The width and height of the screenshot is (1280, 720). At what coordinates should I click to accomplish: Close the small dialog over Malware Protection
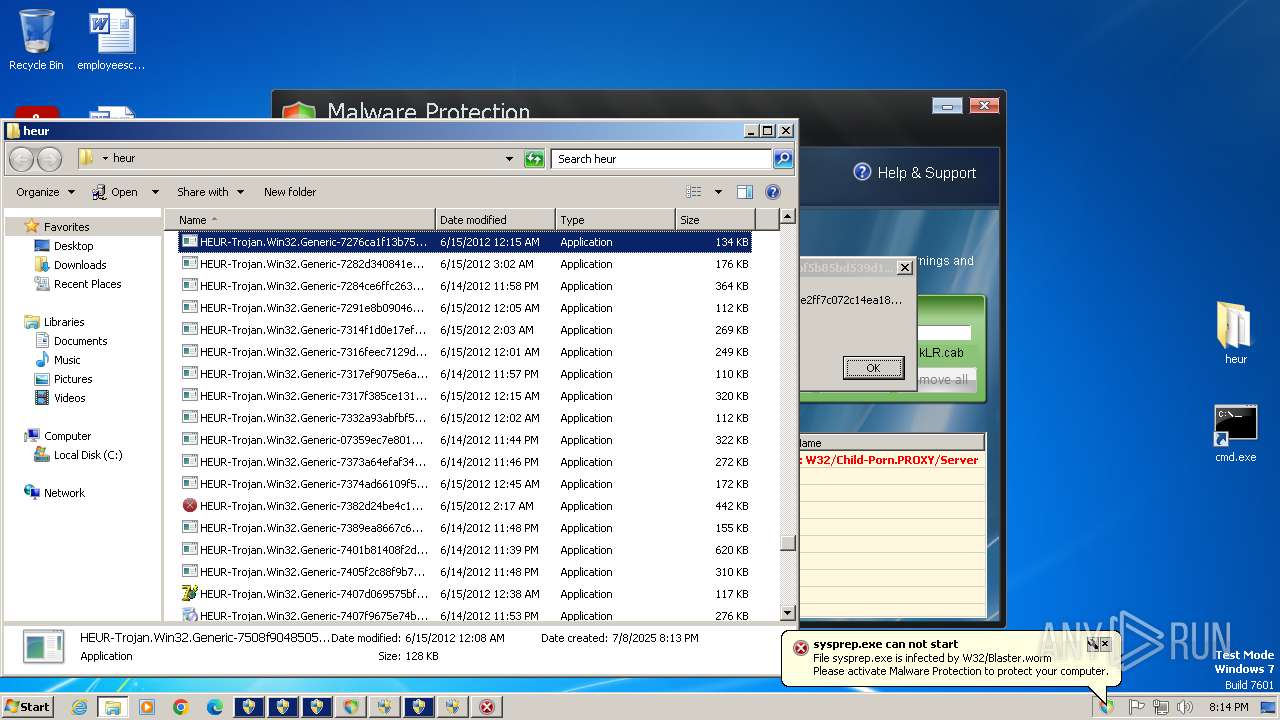[x=904, y=268]
